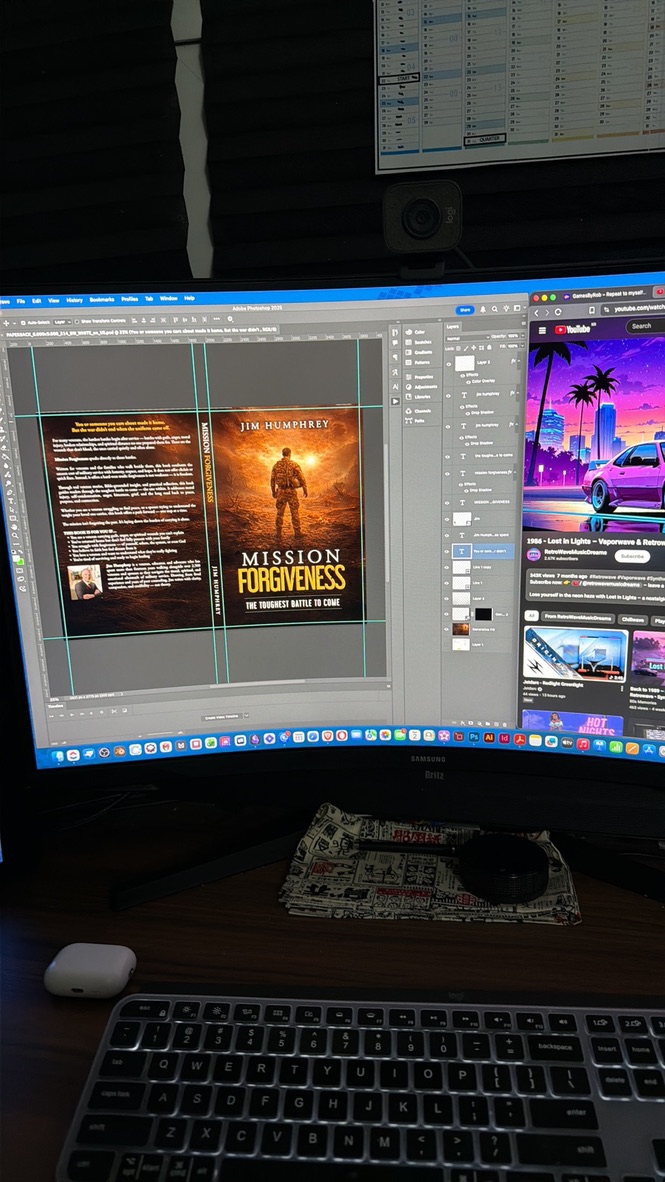The image size is (665, 1182).
Task: Open the Swatches panel icon
Action: pyautogui.click(x=408, y=341)
